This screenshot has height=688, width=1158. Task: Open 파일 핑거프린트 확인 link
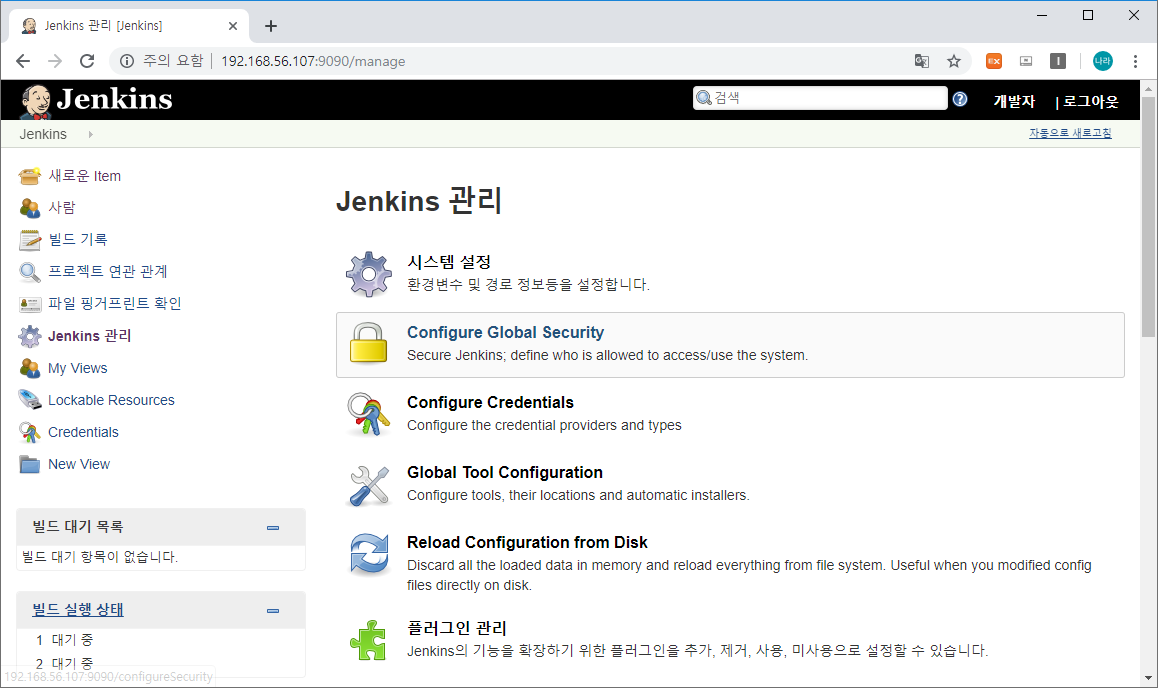(x=114, y=303)
